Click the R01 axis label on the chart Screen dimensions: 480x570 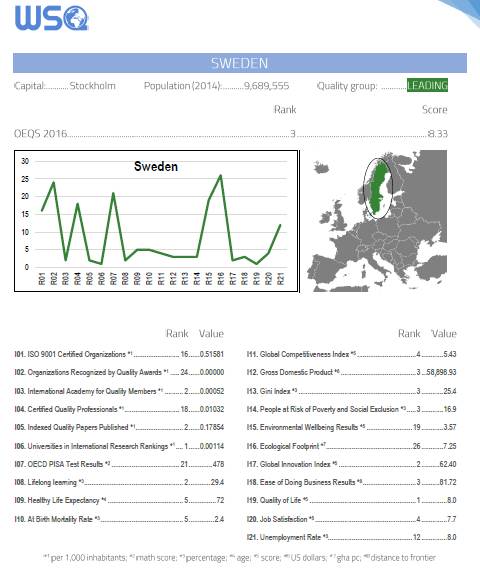pos(41,278)
